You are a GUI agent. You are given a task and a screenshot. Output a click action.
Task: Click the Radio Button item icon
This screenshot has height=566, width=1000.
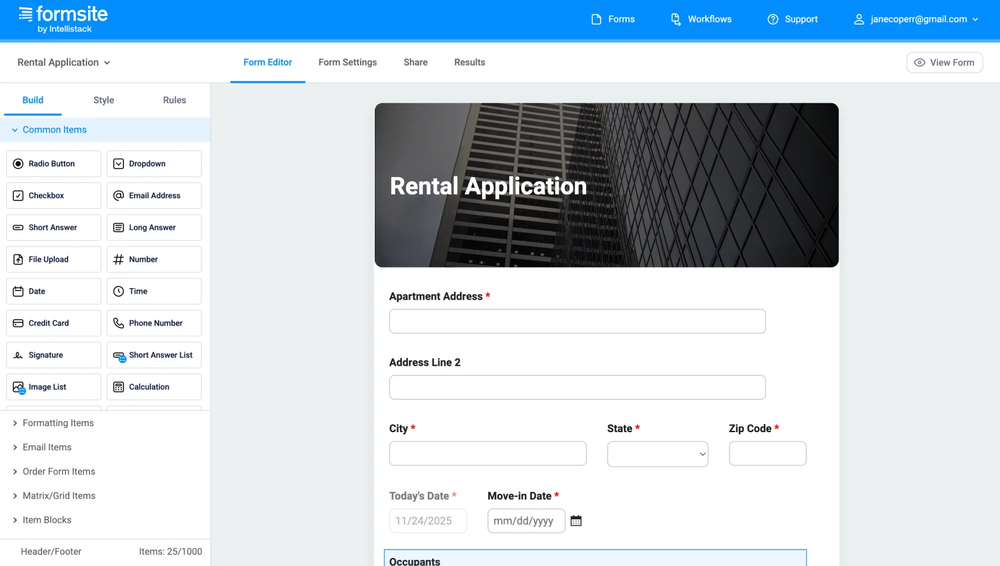(18, 164)
